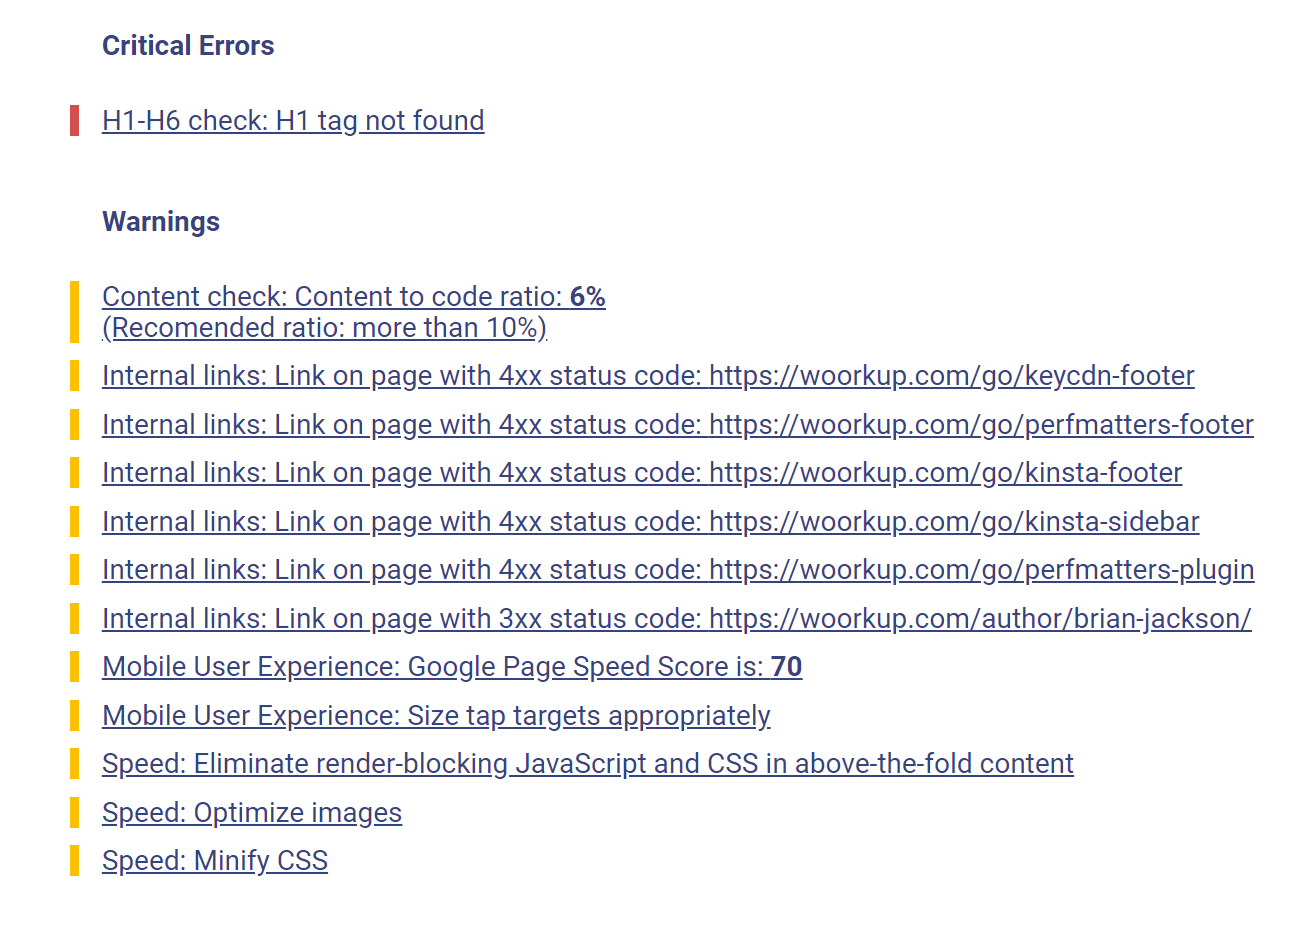The height and width of the screenshot is (945, 1296).
Task: Open the H1 tag not found error
Action: [x=293, y=121]
